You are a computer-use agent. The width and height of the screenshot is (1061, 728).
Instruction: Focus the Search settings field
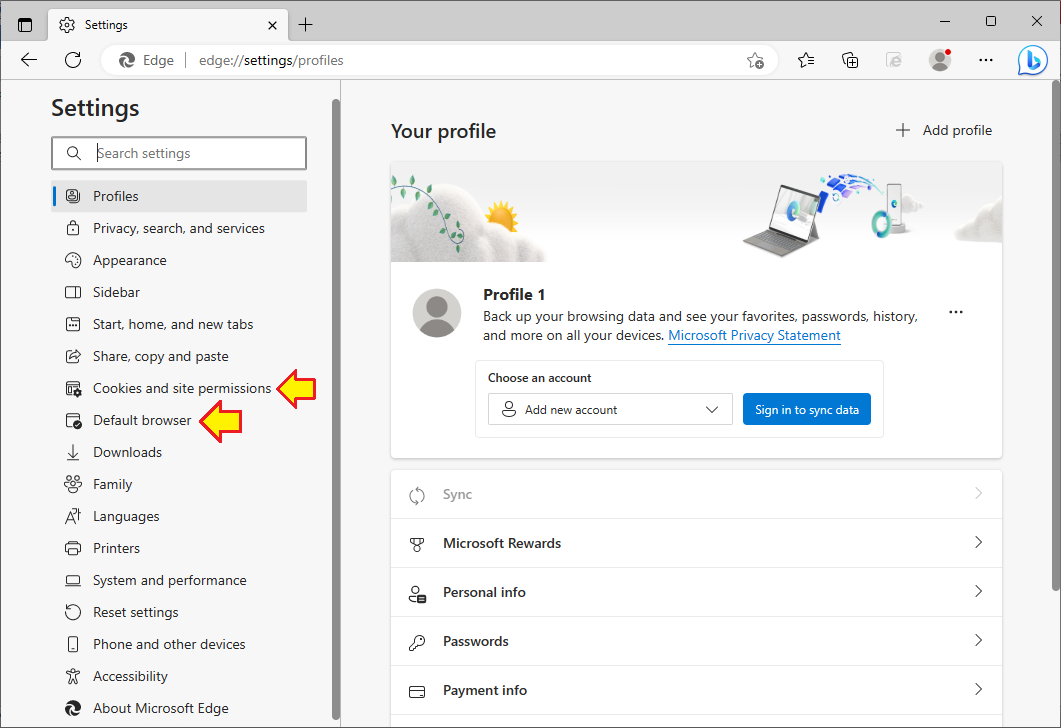point(179,154)
